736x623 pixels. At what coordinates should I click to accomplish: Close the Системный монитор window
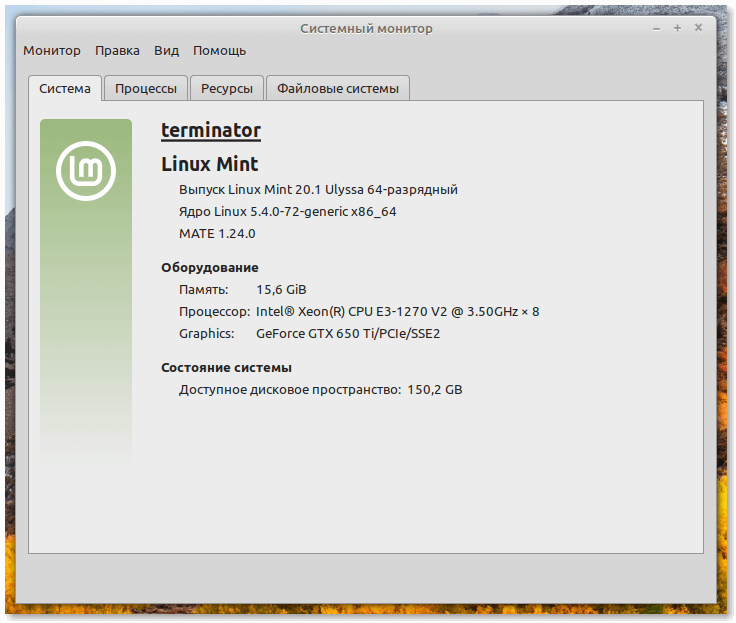click(x=698, y=28)
